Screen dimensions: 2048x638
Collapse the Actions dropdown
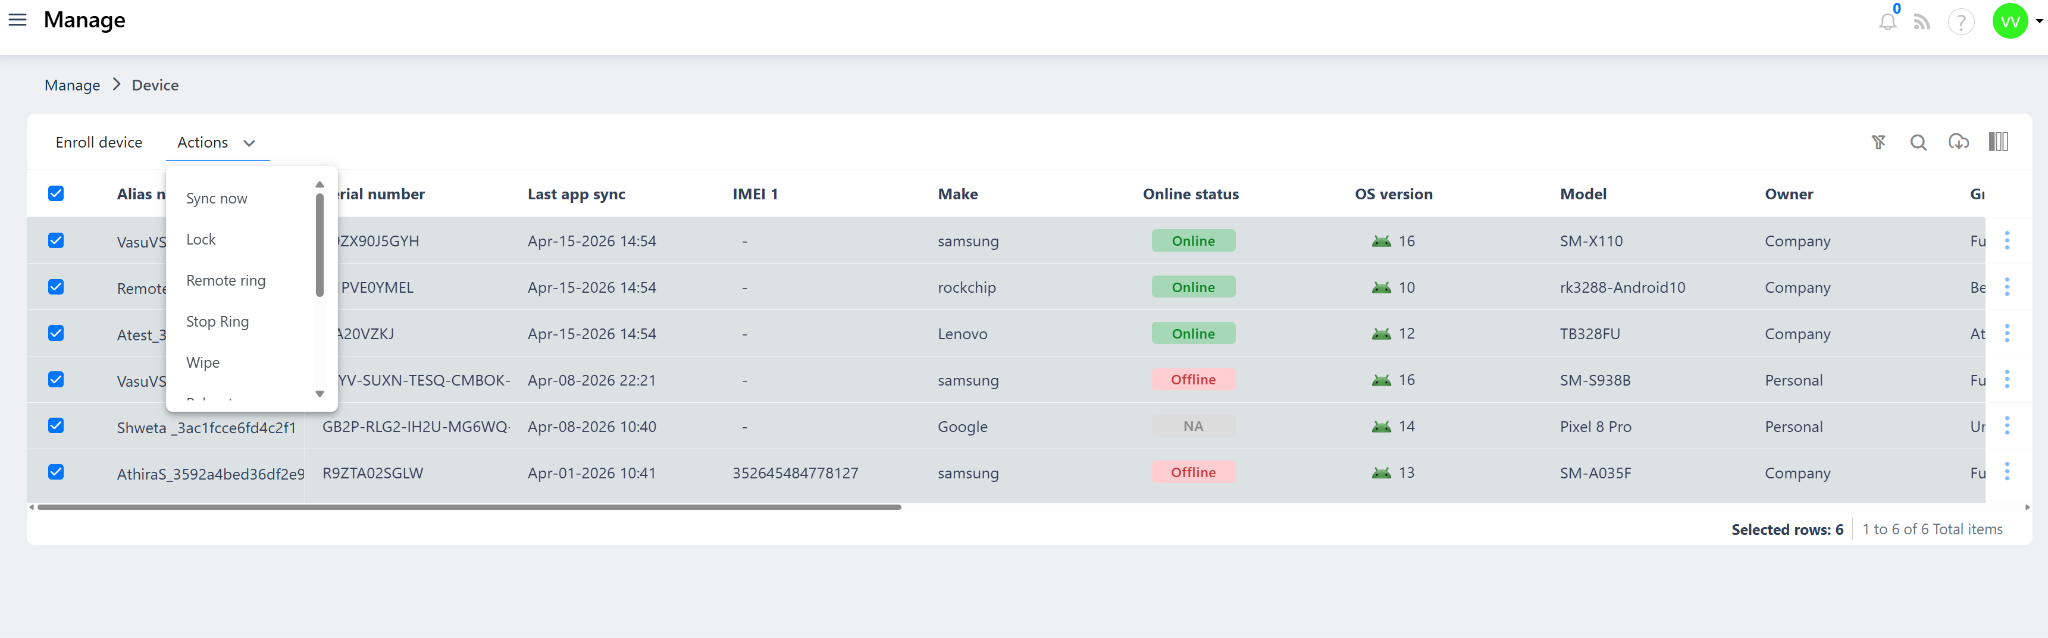(x=217, y=143)
